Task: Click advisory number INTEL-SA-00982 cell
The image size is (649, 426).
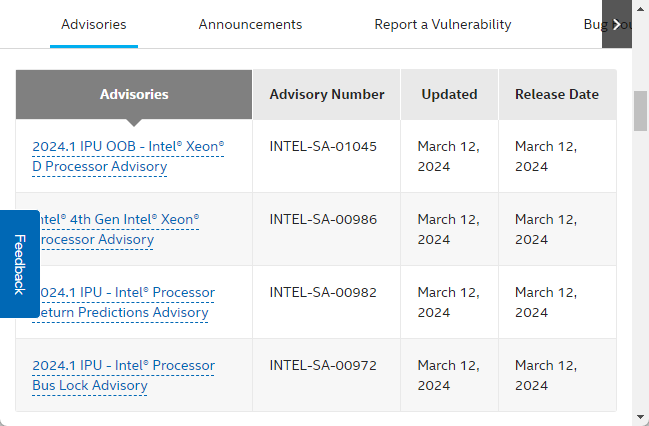Action: [x=323, y=292]
